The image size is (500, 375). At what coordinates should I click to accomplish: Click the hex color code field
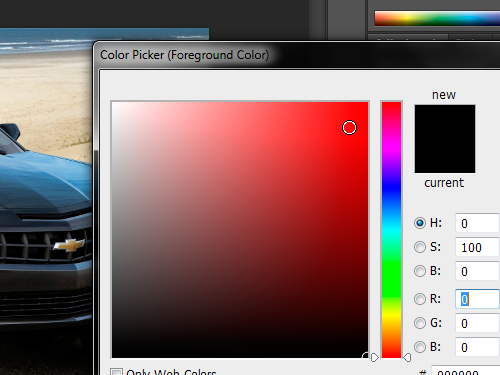[x=466, y=370]
